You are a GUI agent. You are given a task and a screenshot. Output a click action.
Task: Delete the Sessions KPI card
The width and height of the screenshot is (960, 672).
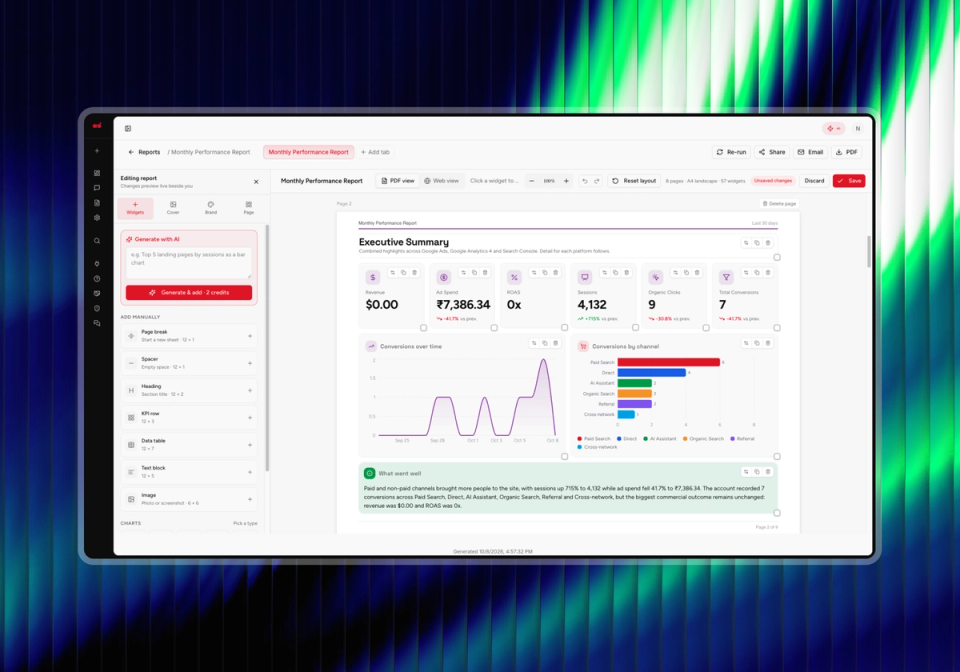pos(626,273)
